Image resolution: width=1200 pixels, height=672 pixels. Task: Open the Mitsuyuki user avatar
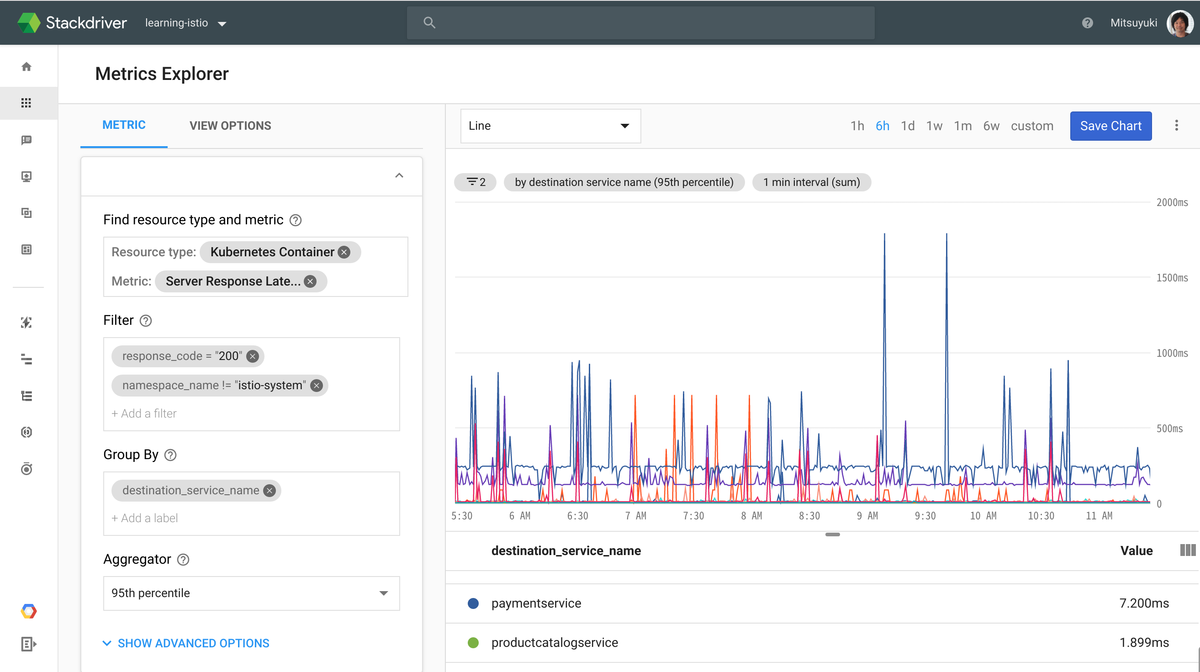[1179, 22]
